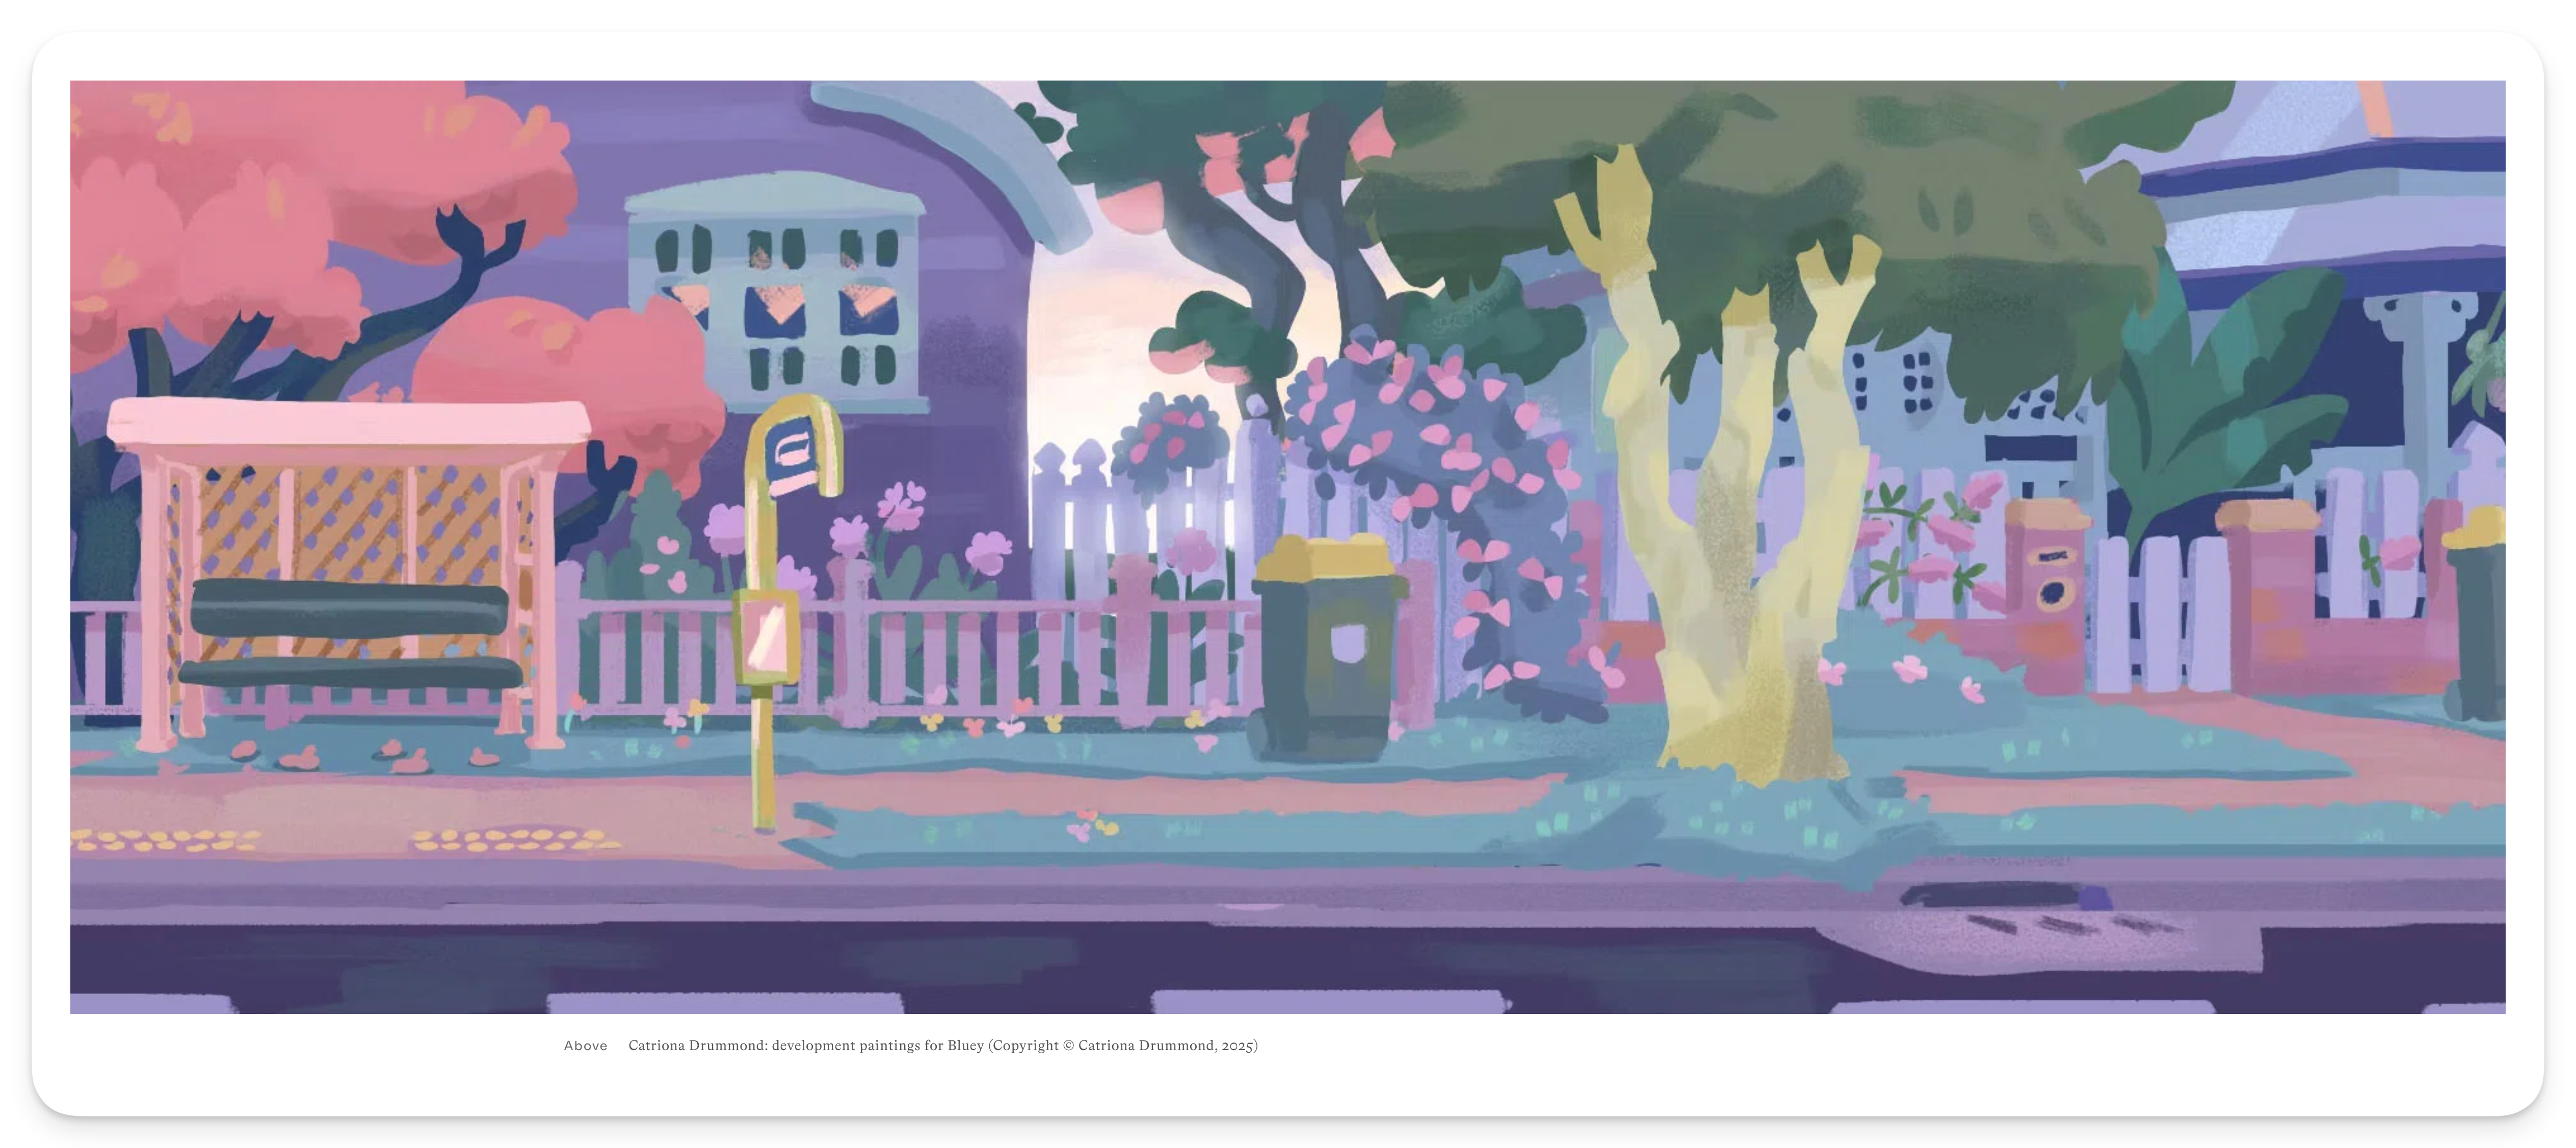Click the Catriona Drummond caption text

(x=805, y=1045)
